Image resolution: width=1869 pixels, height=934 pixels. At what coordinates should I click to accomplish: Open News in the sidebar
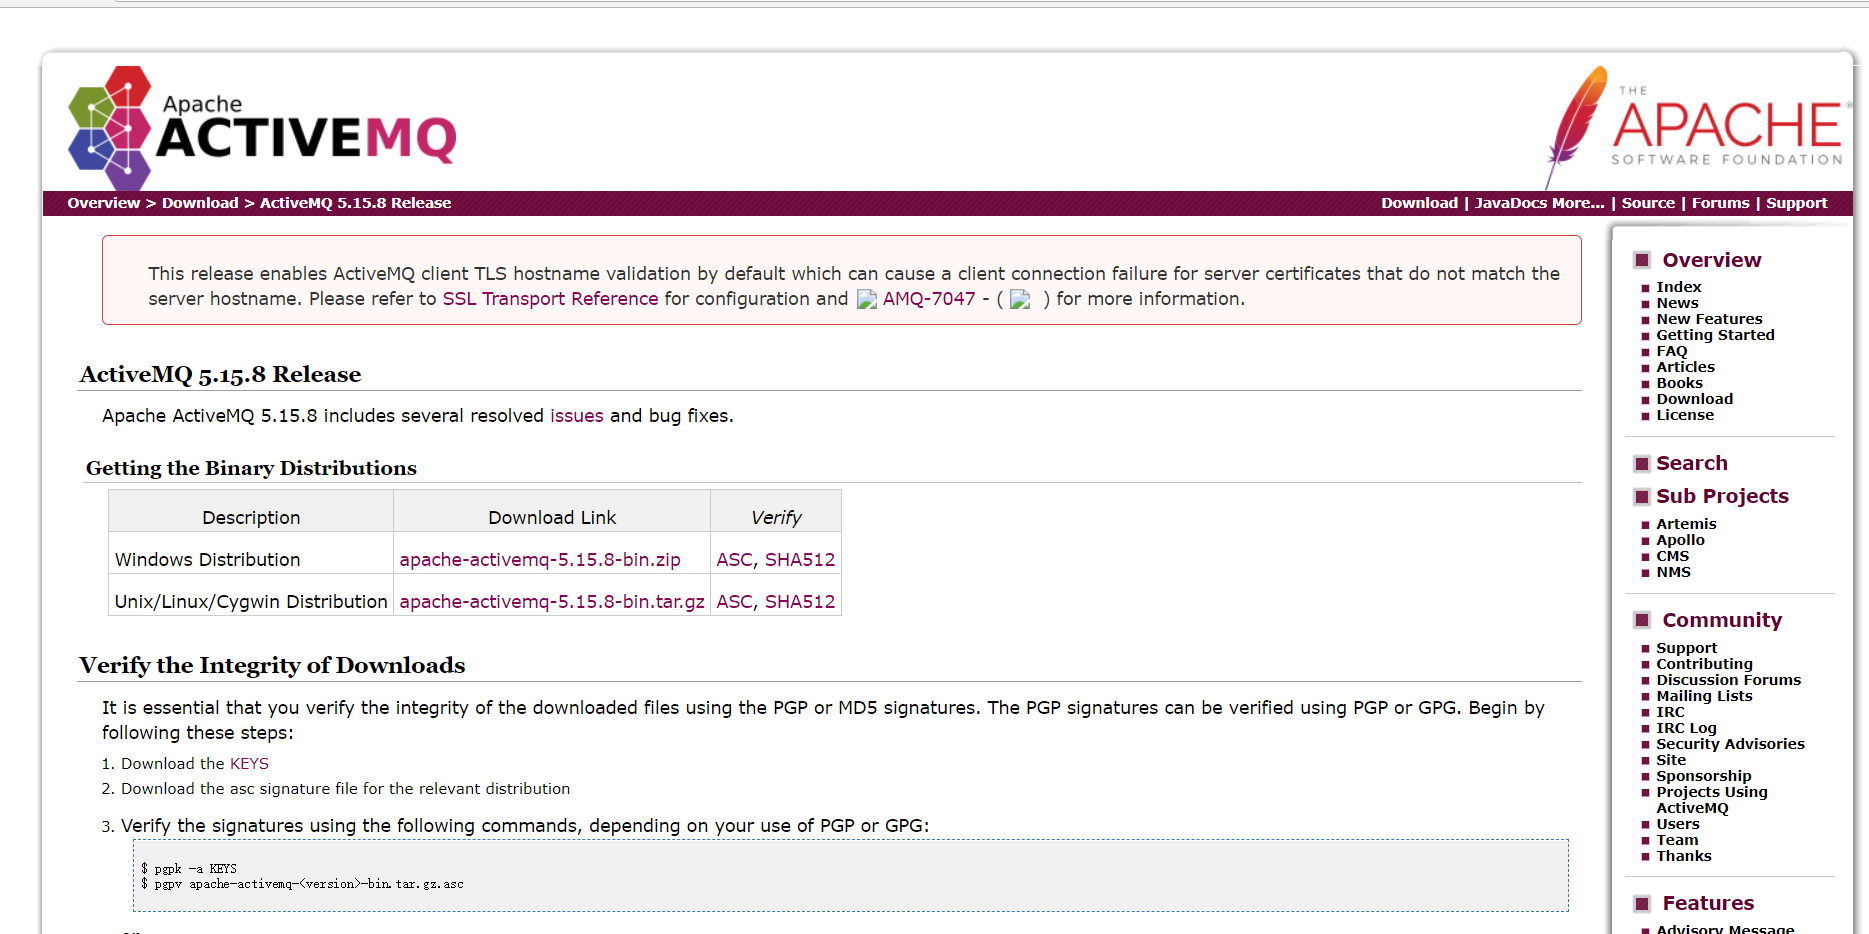(x=1677, y=303)
